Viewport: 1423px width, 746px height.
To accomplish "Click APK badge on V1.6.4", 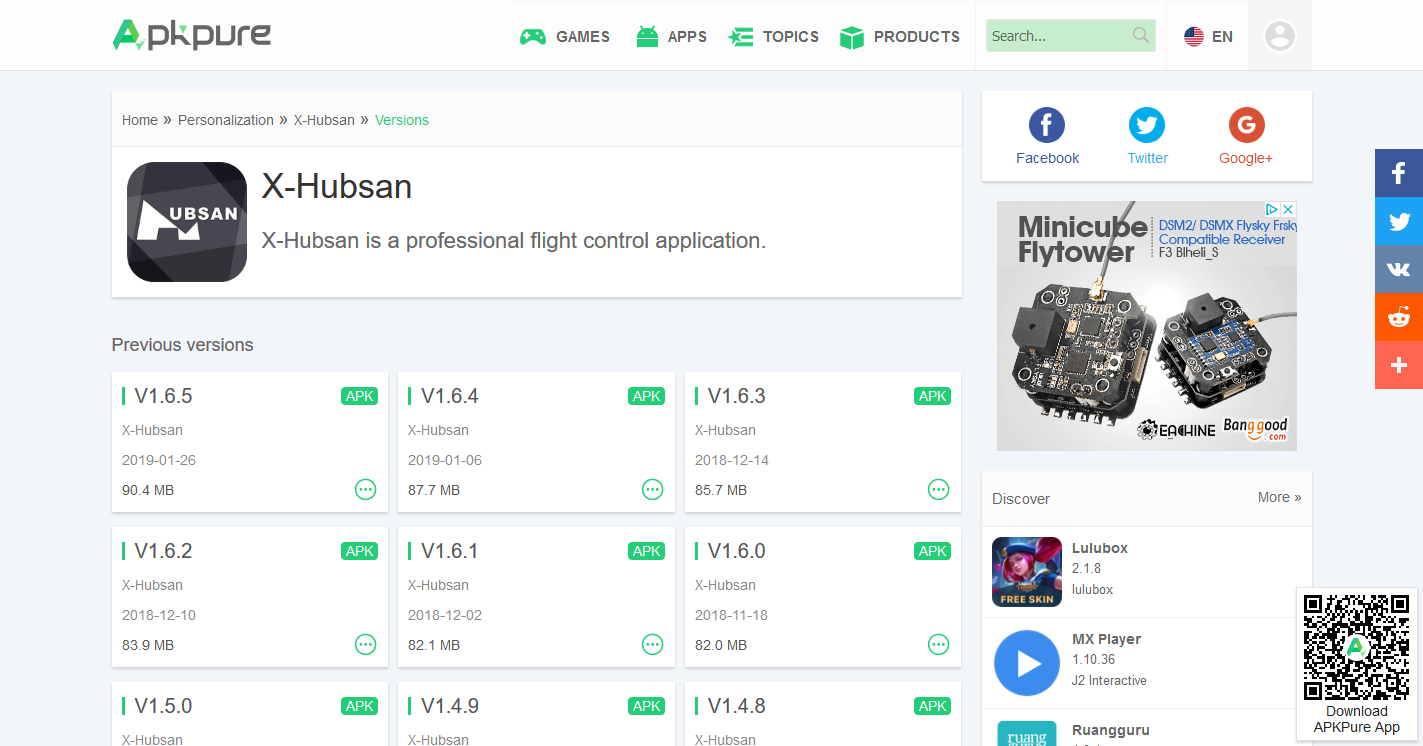I will point(646,396).
